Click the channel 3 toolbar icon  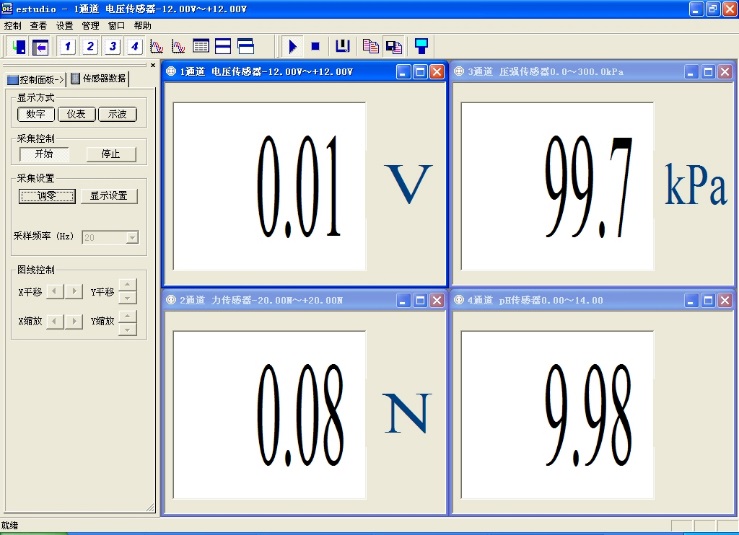tap(112, 46)
